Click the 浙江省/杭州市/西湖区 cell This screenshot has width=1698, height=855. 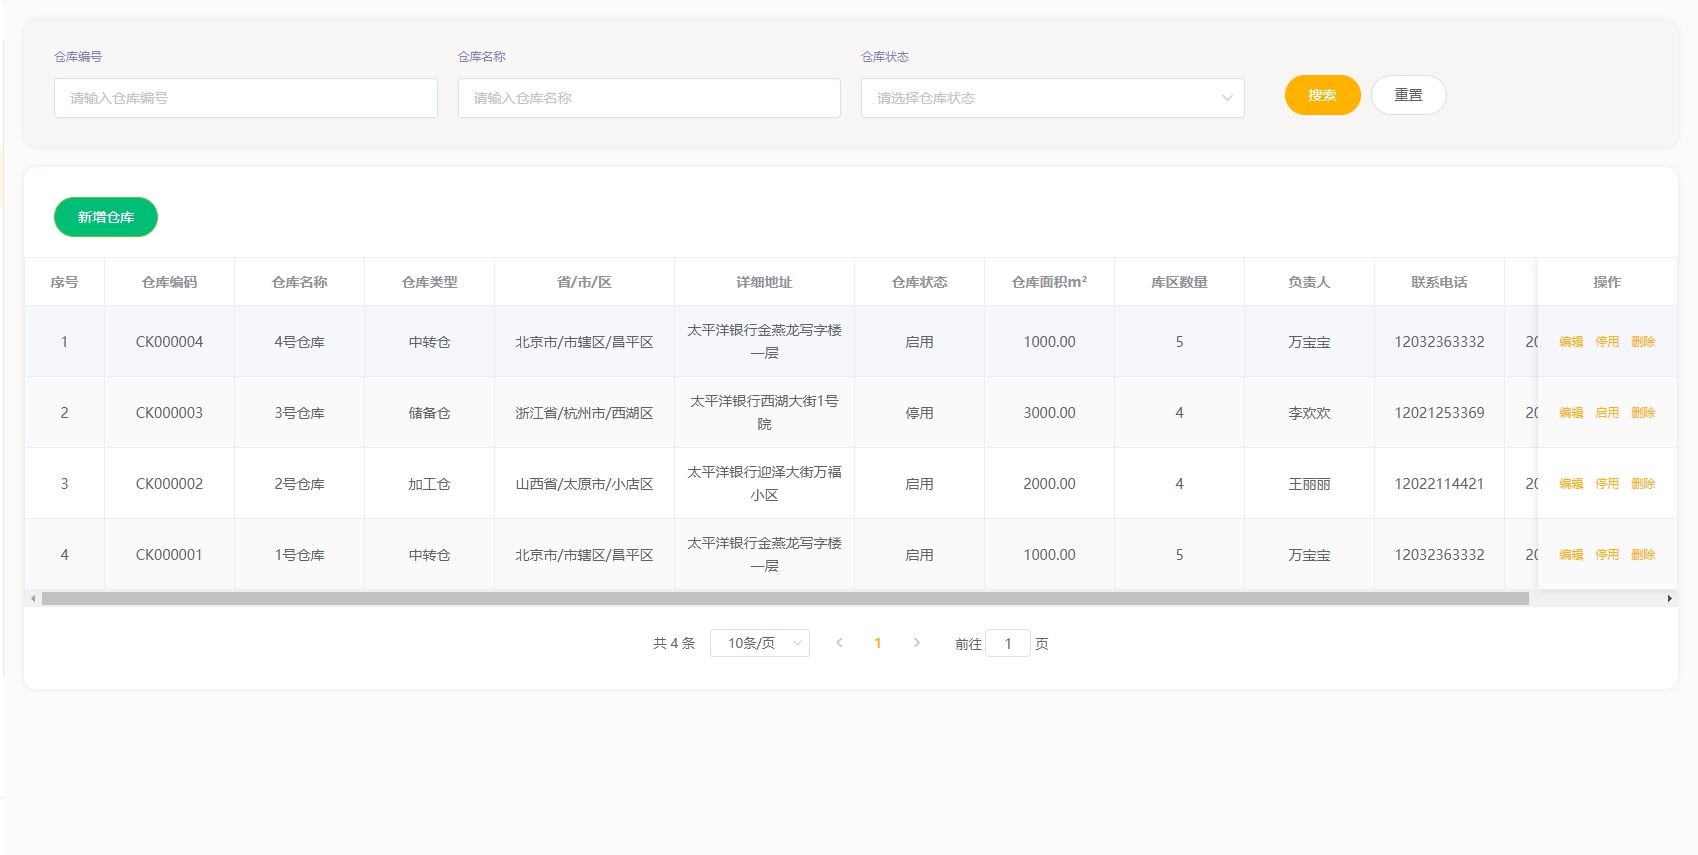[x=584, y=413]
